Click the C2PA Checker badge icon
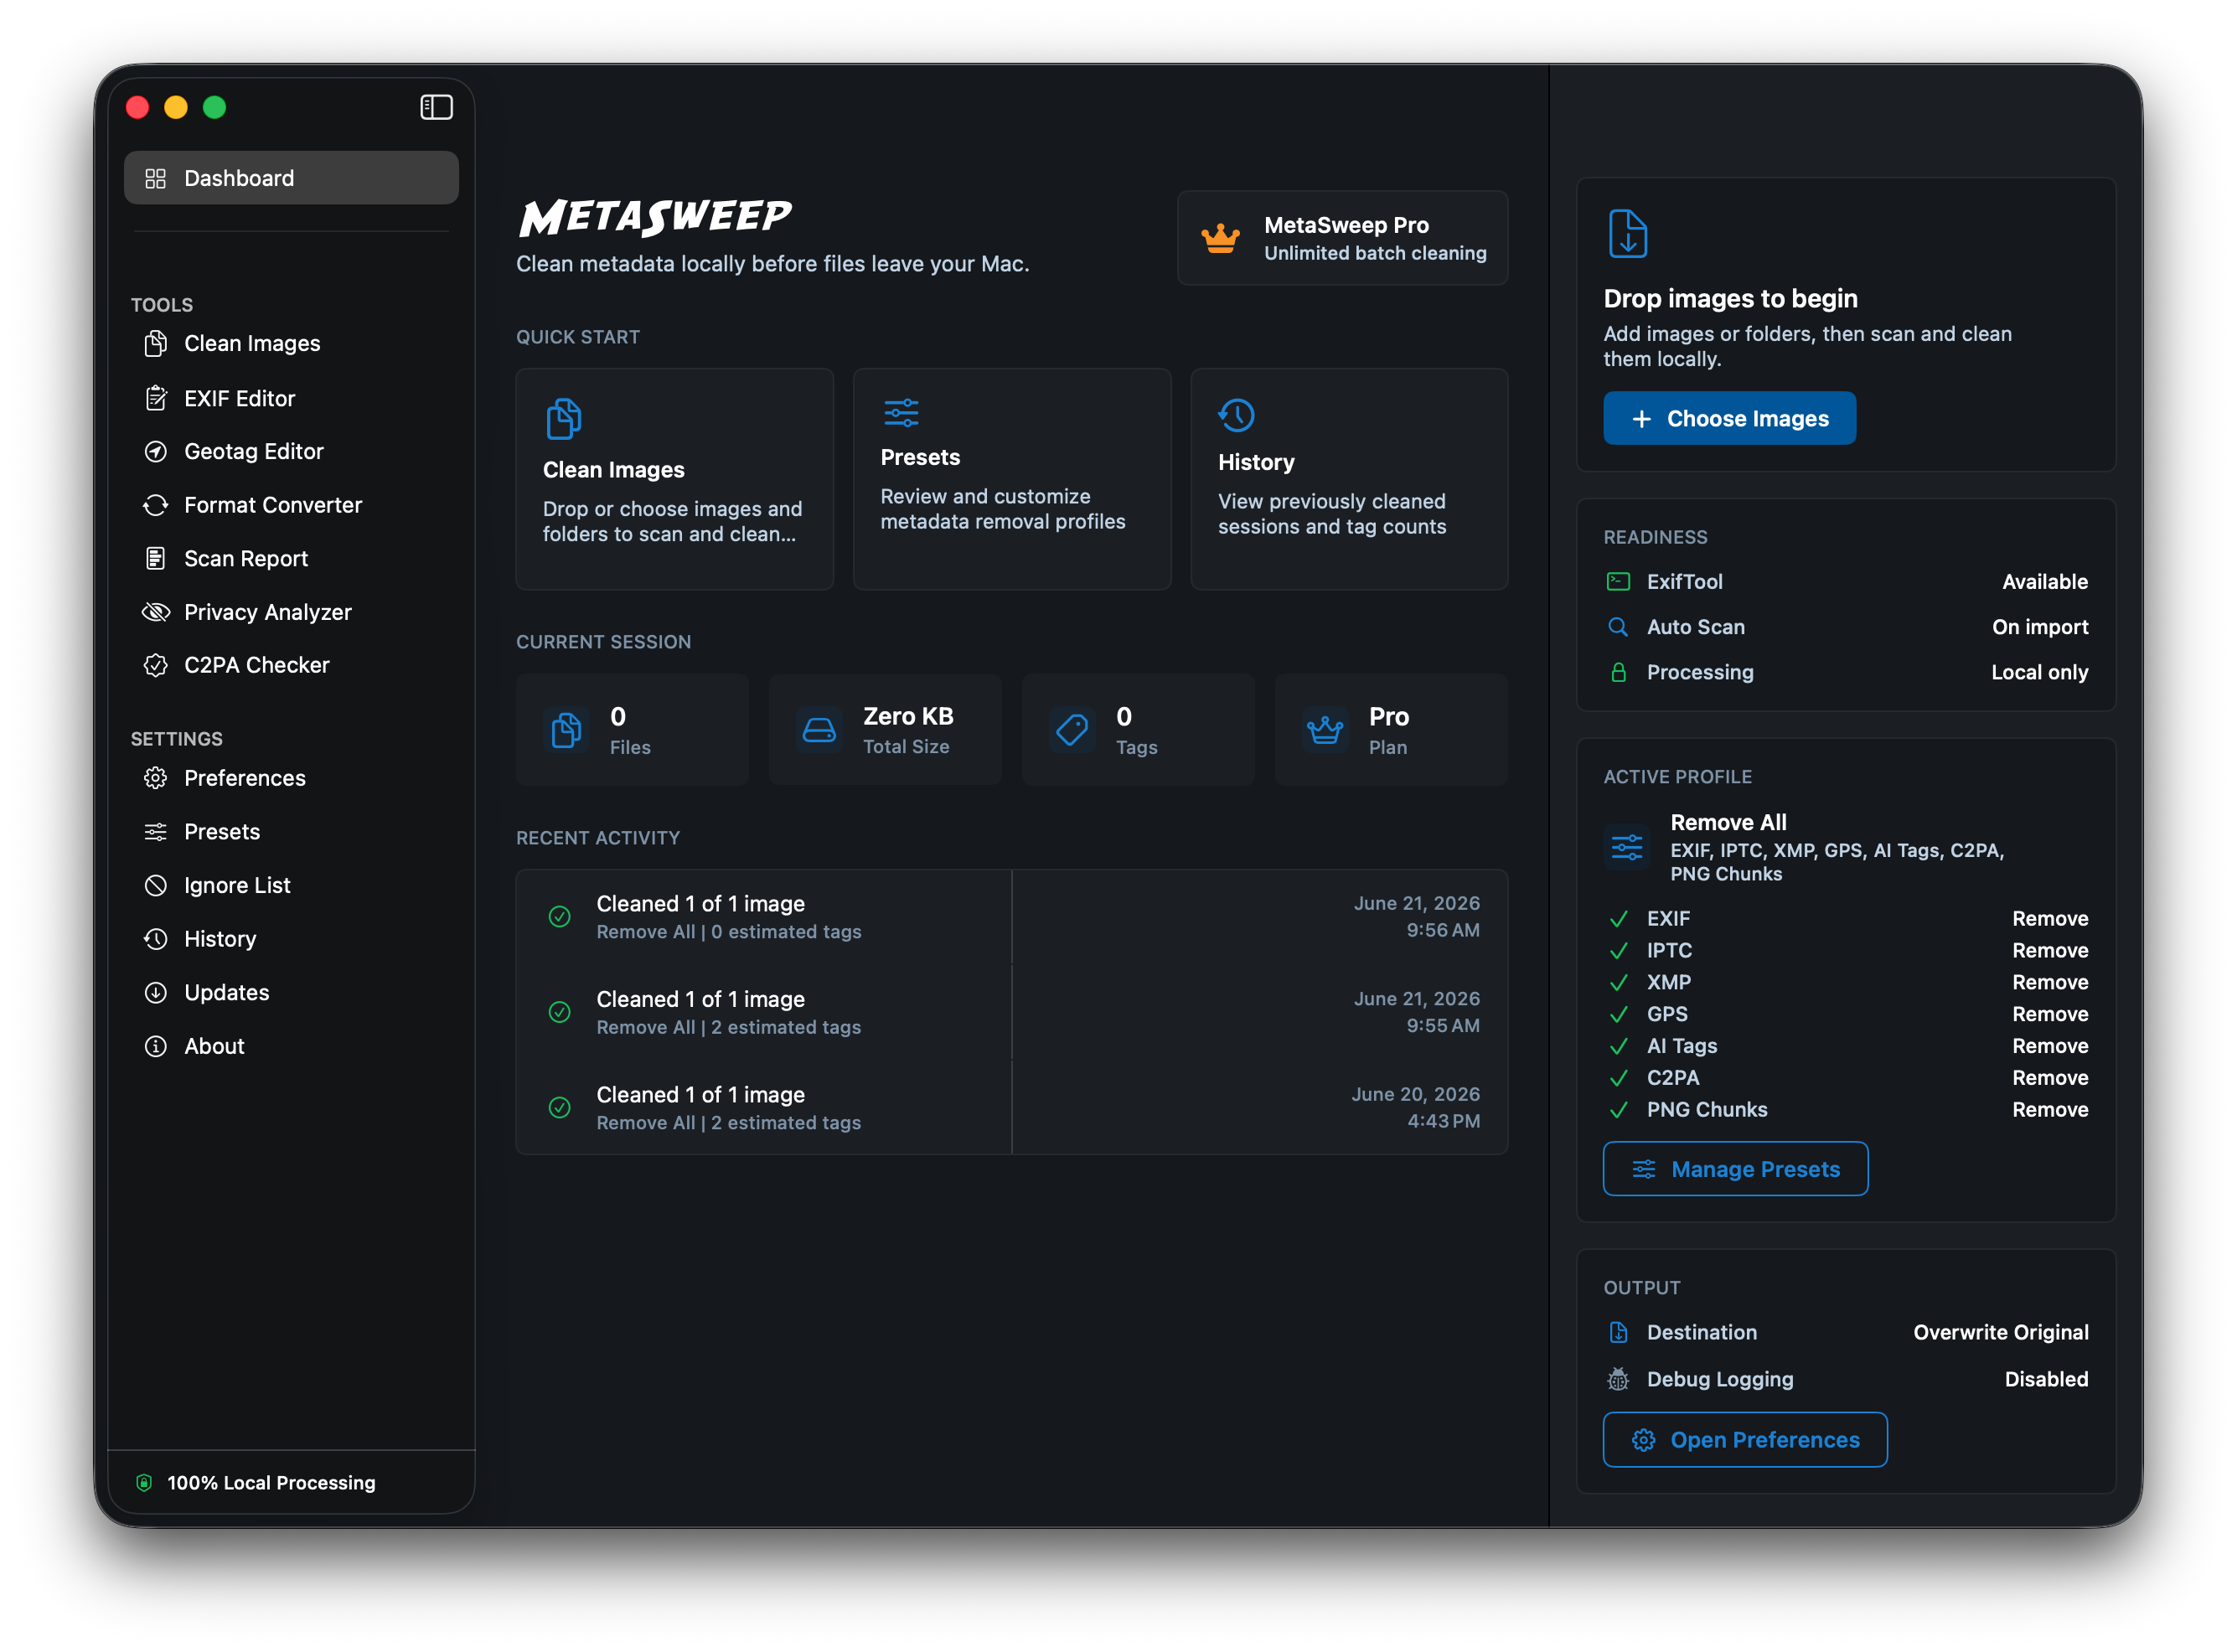The image size is (2237, 1652). point(156,665)
